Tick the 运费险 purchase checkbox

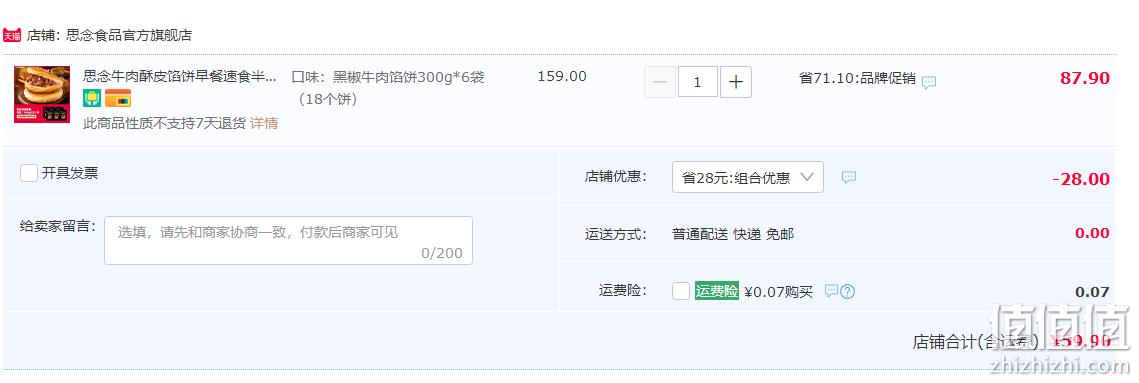tap(681, 291)
